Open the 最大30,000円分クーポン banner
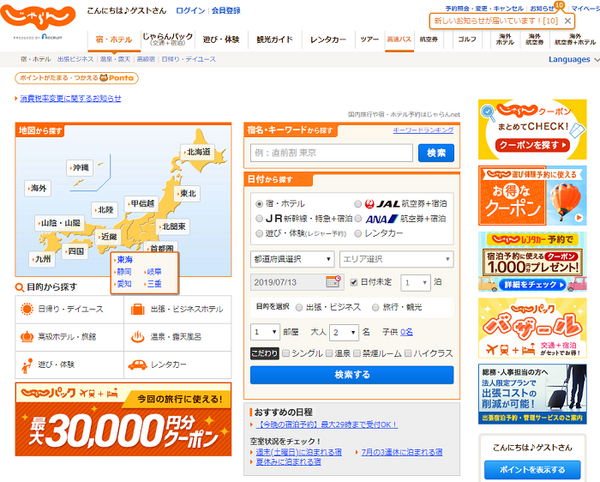This screenshot has height=482, width=600. [x=123, y=420]
